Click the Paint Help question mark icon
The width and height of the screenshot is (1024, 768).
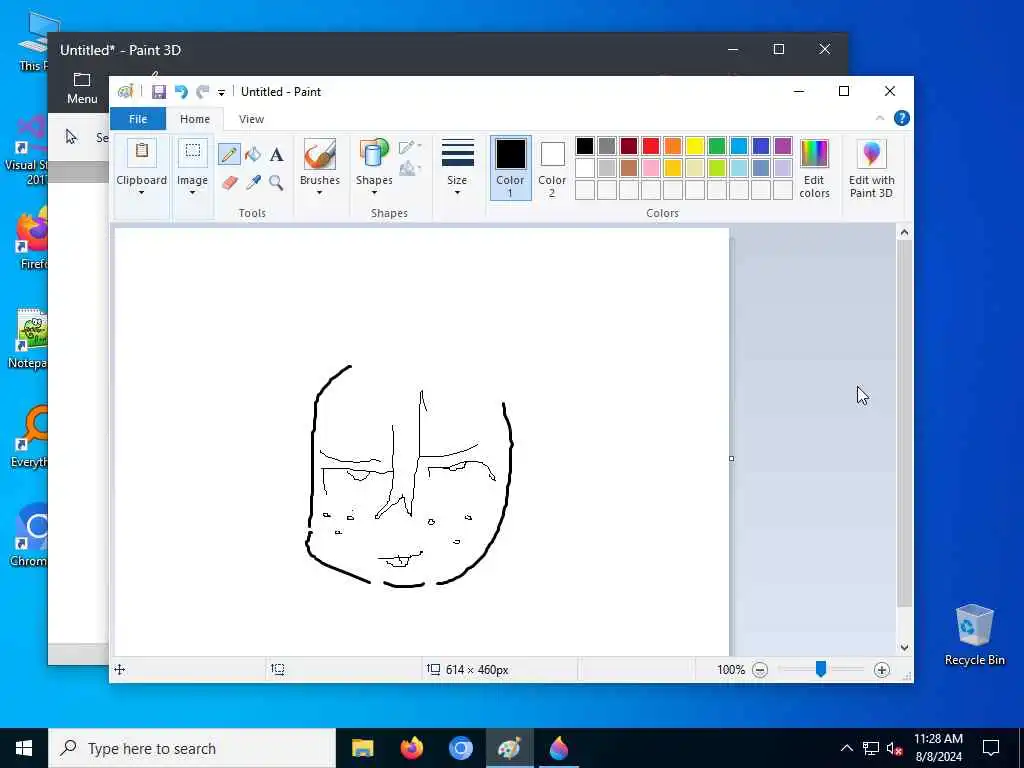[902, 118]
